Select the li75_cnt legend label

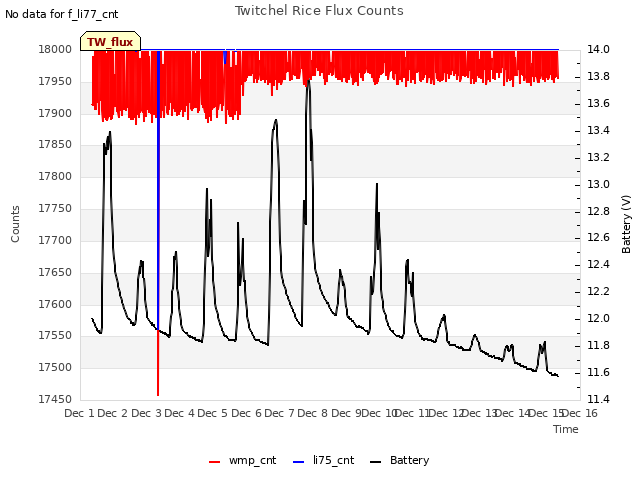coord(333,460)
